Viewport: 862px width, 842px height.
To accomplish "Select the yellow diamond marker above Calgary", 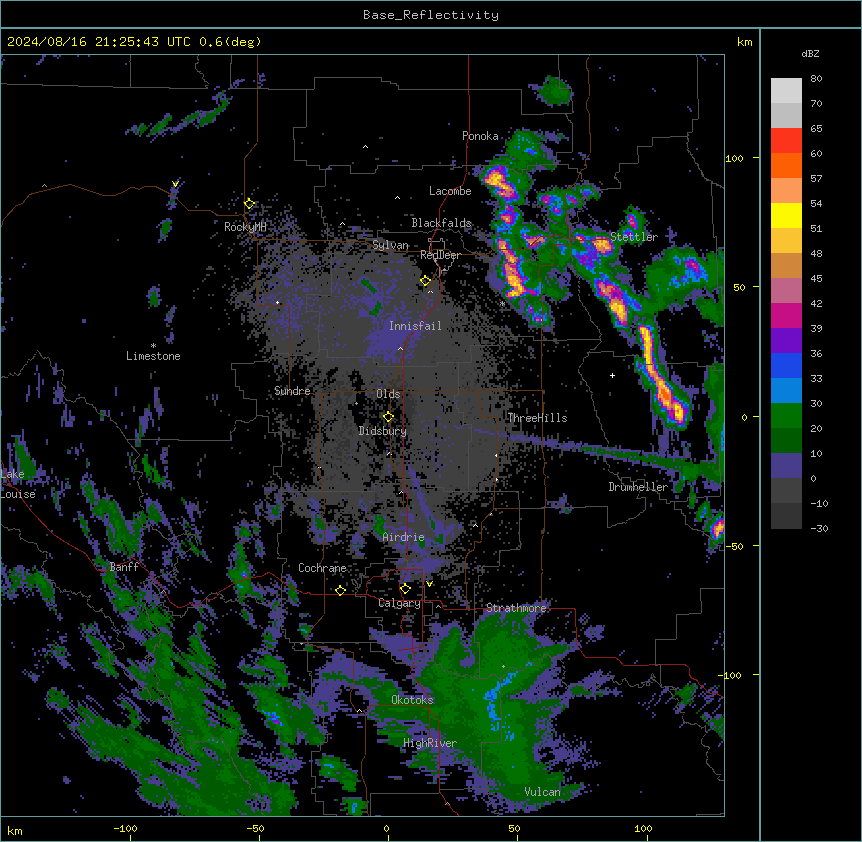I will pos(405,589).
